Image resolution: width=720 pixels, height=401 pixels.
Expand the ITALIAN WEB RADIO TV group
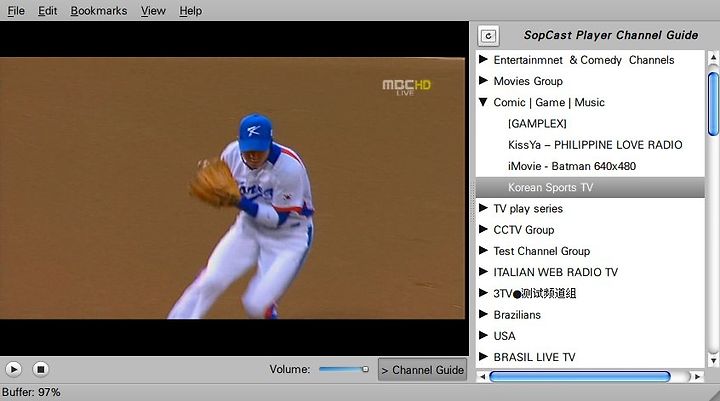[483, 271]
